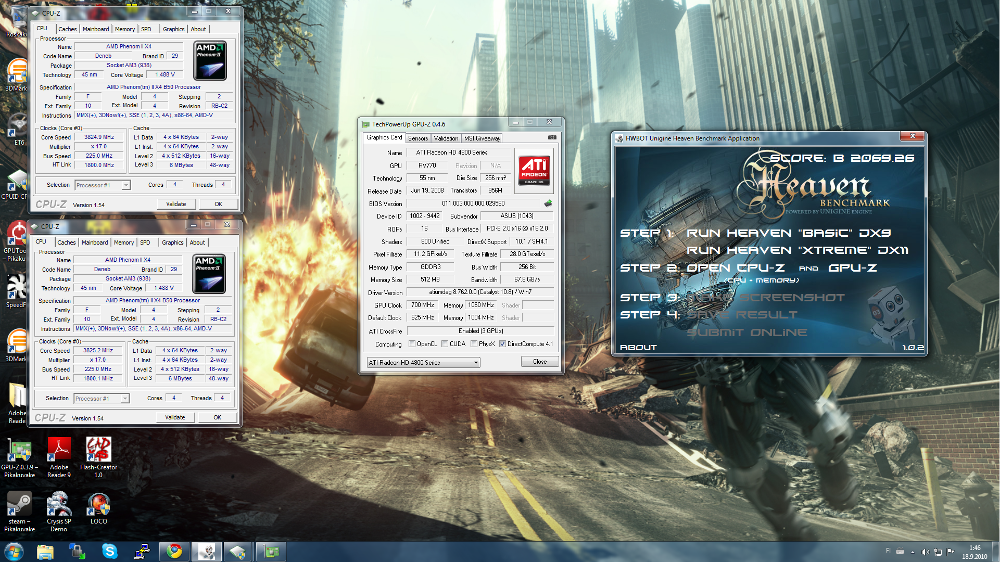The image size is (1000, 562).
Task: Click AMD Phenom II logo in upper CPU-Z
Action: click(x=210, y=61)
